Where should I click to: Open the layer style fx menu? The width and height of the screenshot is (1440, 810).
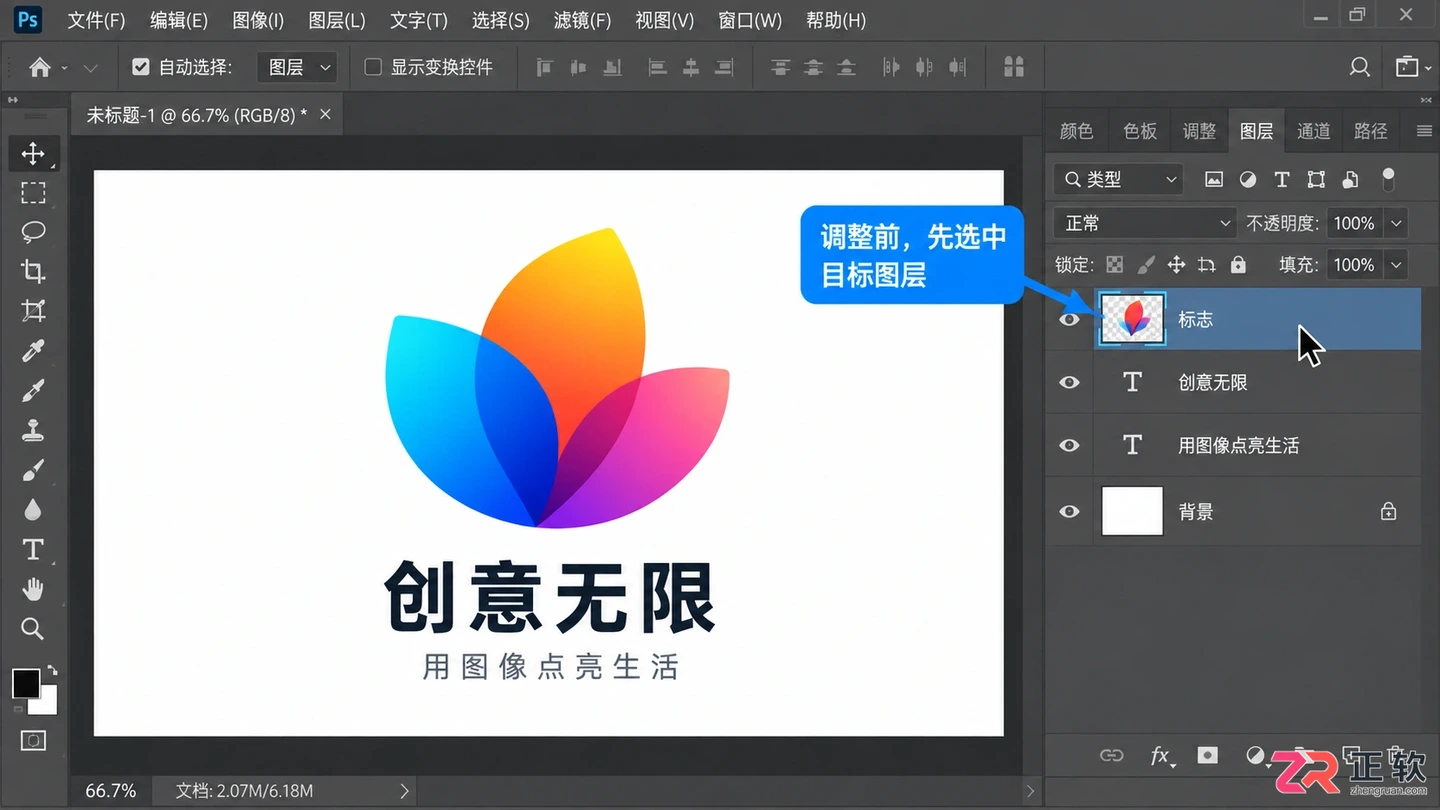pyautogui.click(x=1160, y=756)
